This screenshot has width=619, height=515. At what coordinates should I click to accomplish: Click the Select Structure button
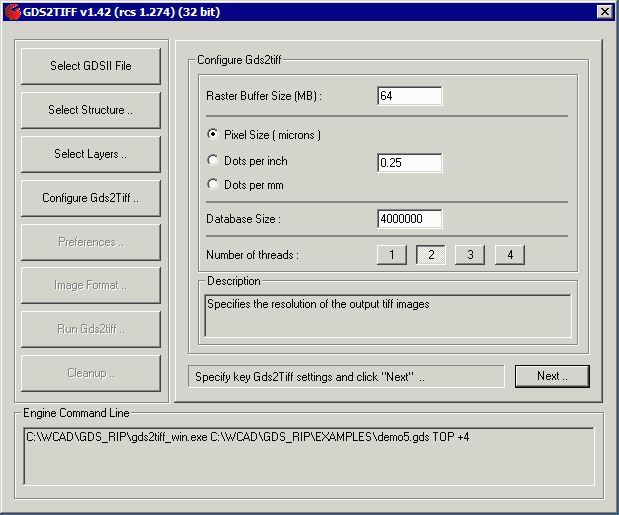click(91, 110)
